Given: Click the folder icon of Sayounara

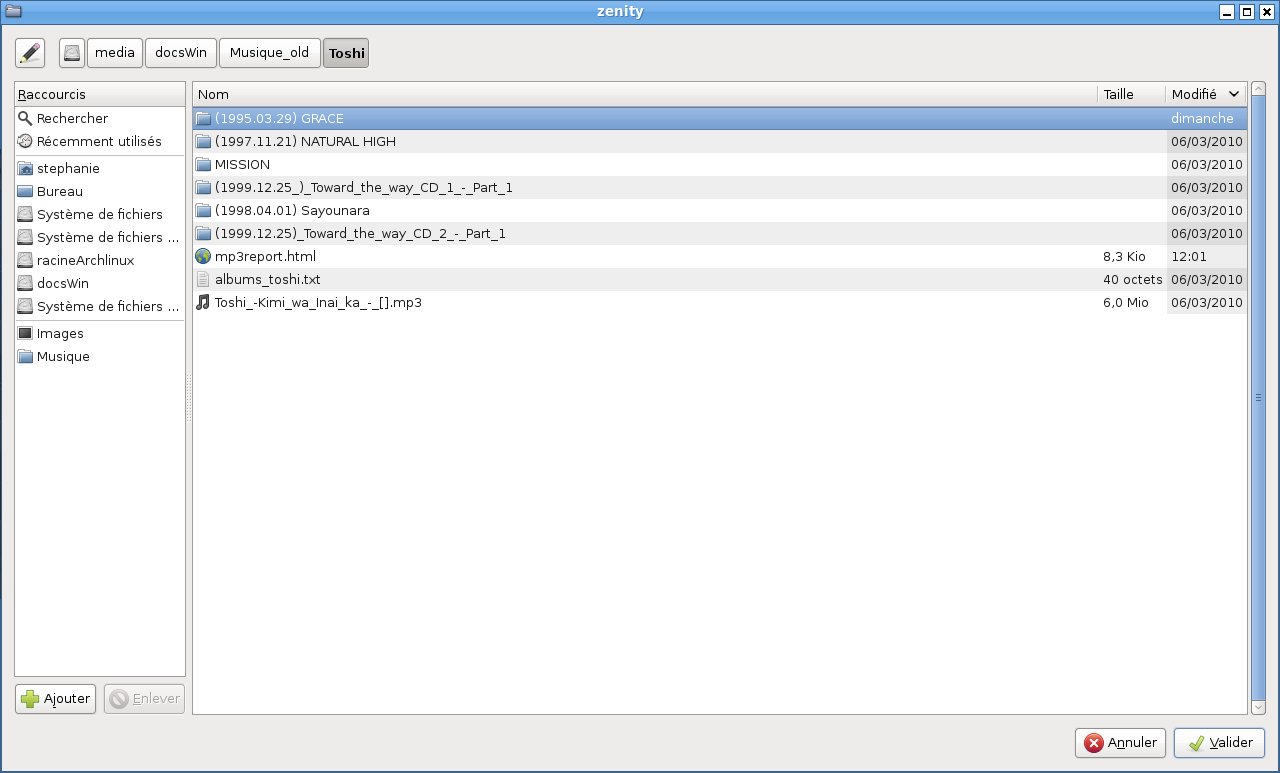Looking at the screenshot, I should [x=203, y=210].
